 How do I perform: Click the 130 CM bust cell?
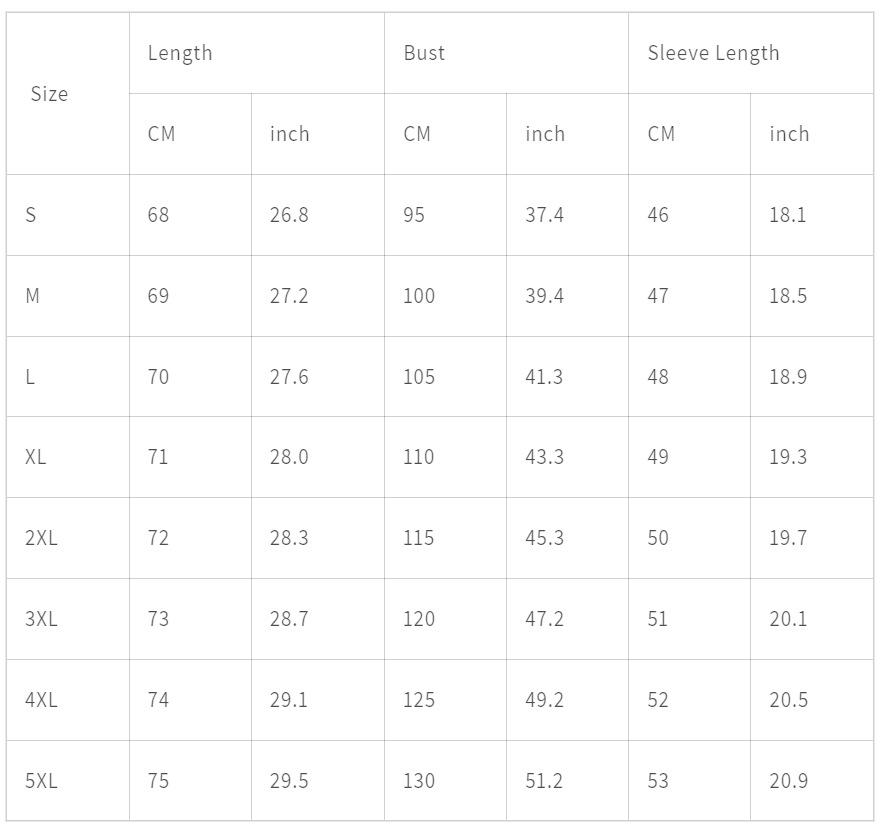pos(419,781)
